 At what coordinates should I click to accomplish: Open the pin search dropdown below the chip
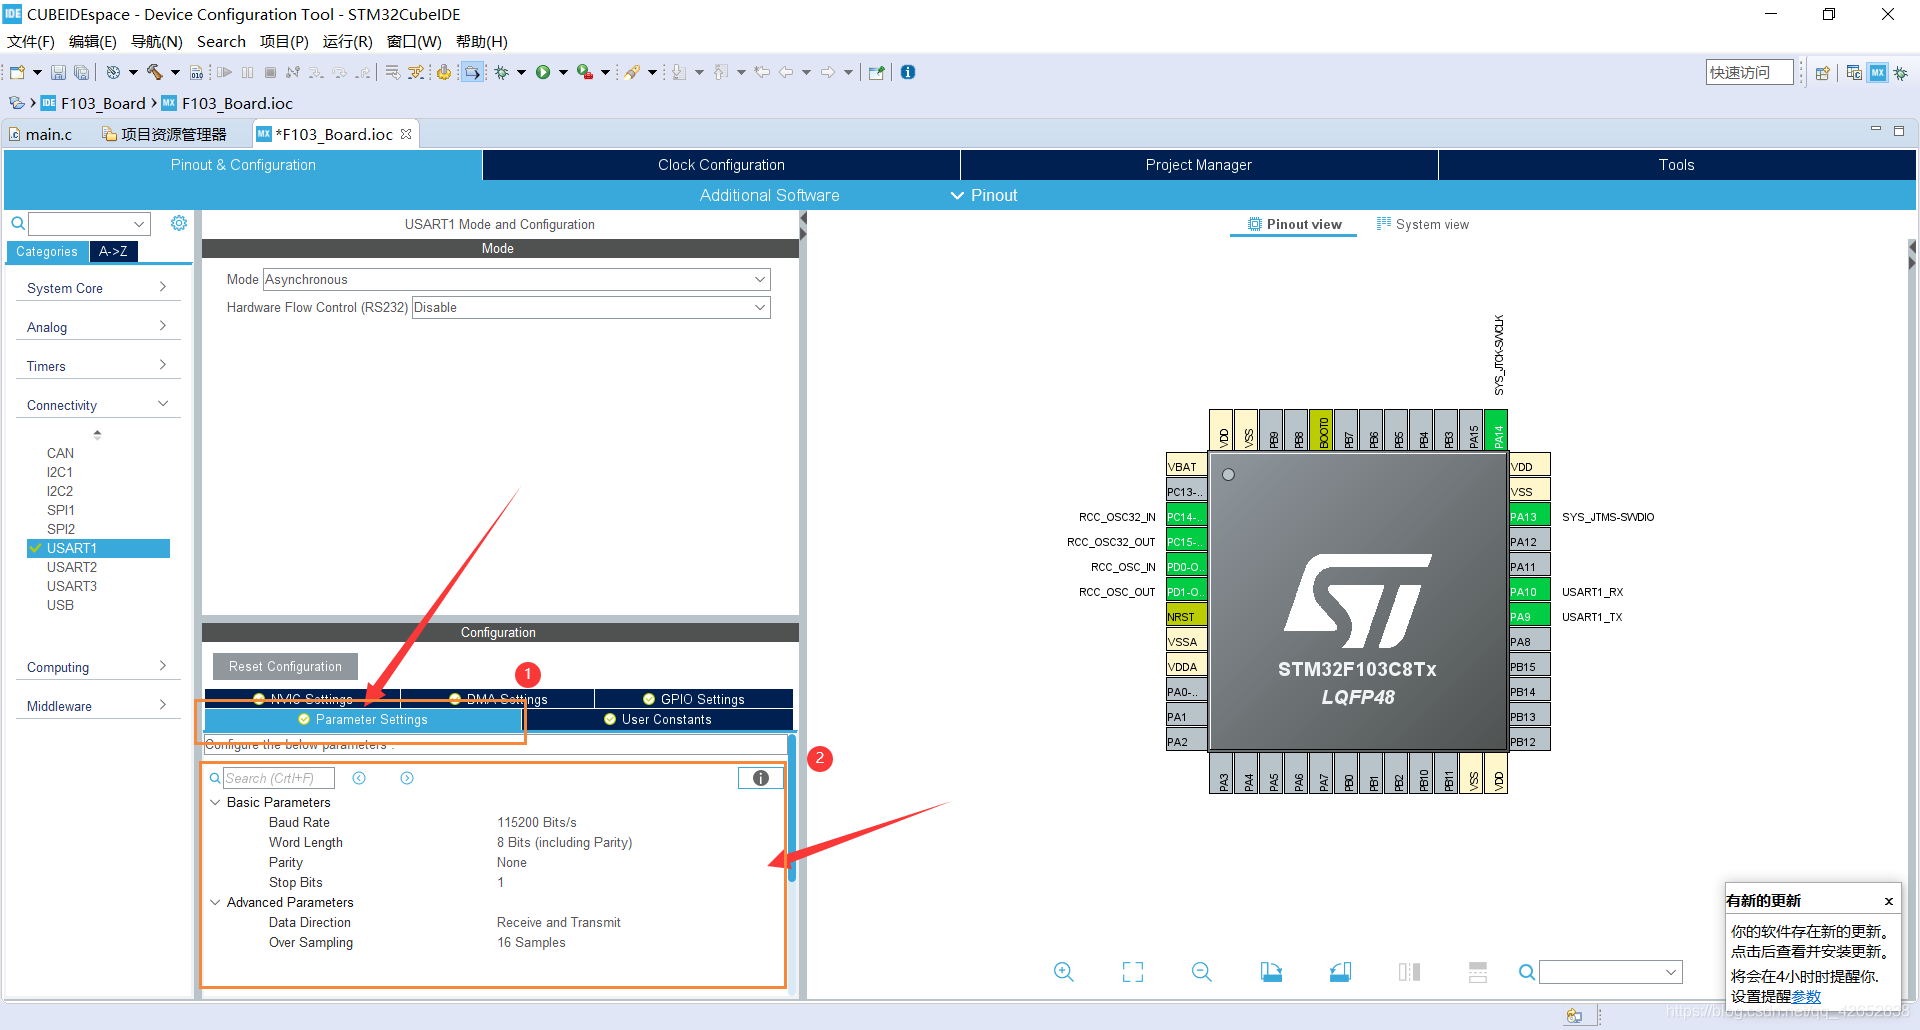click(x=1610, y=972)
